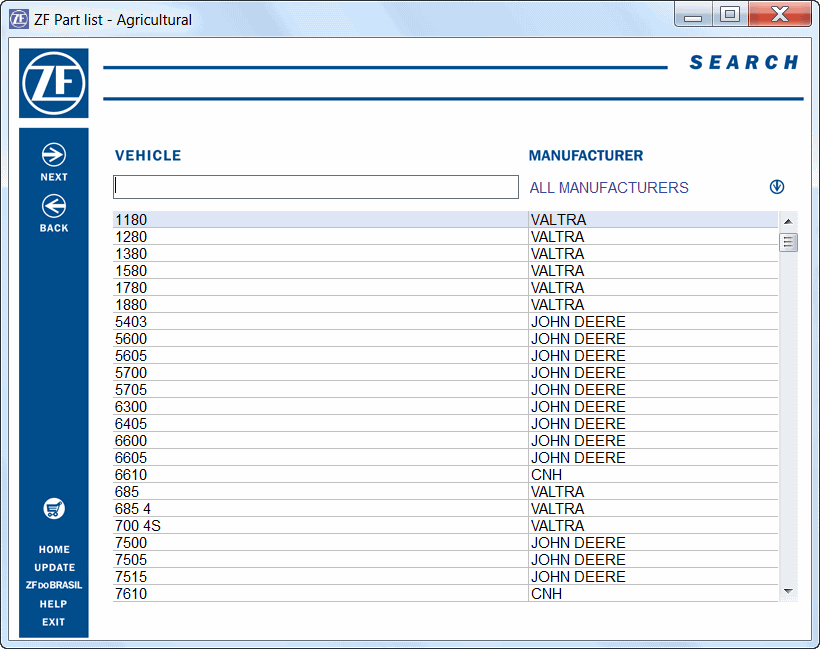Expand manufacturer list with down-arrow icon

(777, 187)
